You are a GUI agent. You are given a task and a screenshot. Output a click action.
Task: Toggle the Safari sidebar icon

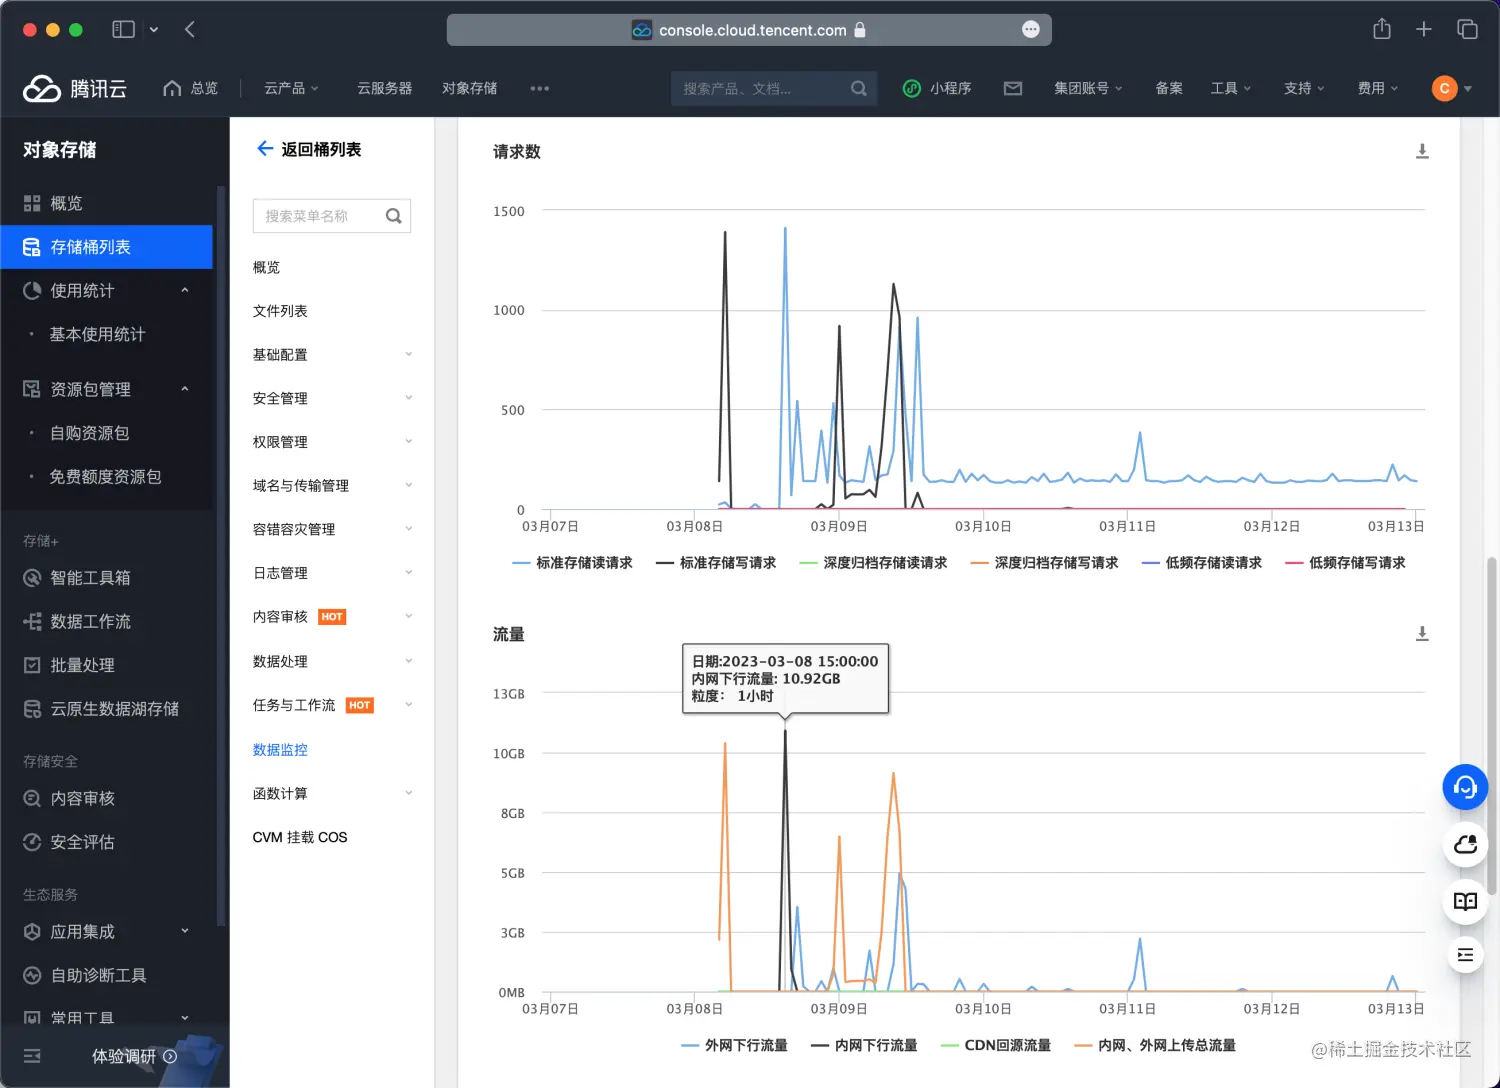(124, 29)
